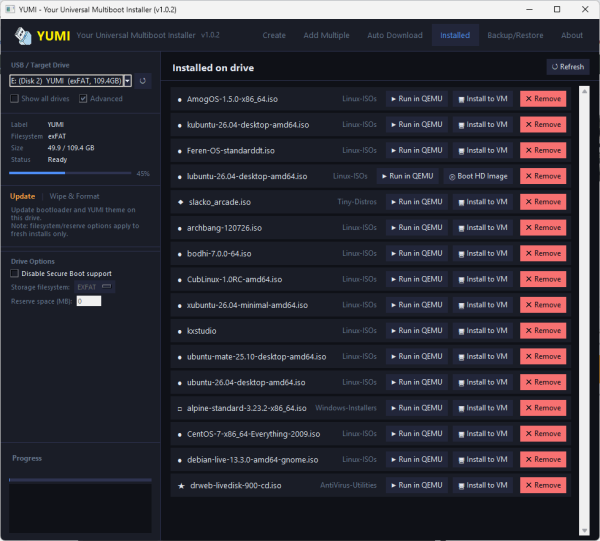Image resolution: width=600 pixels, height=541 pixels.
Task: Install alpine-standard-3.23.2 to VM
Action: (483, 408)
